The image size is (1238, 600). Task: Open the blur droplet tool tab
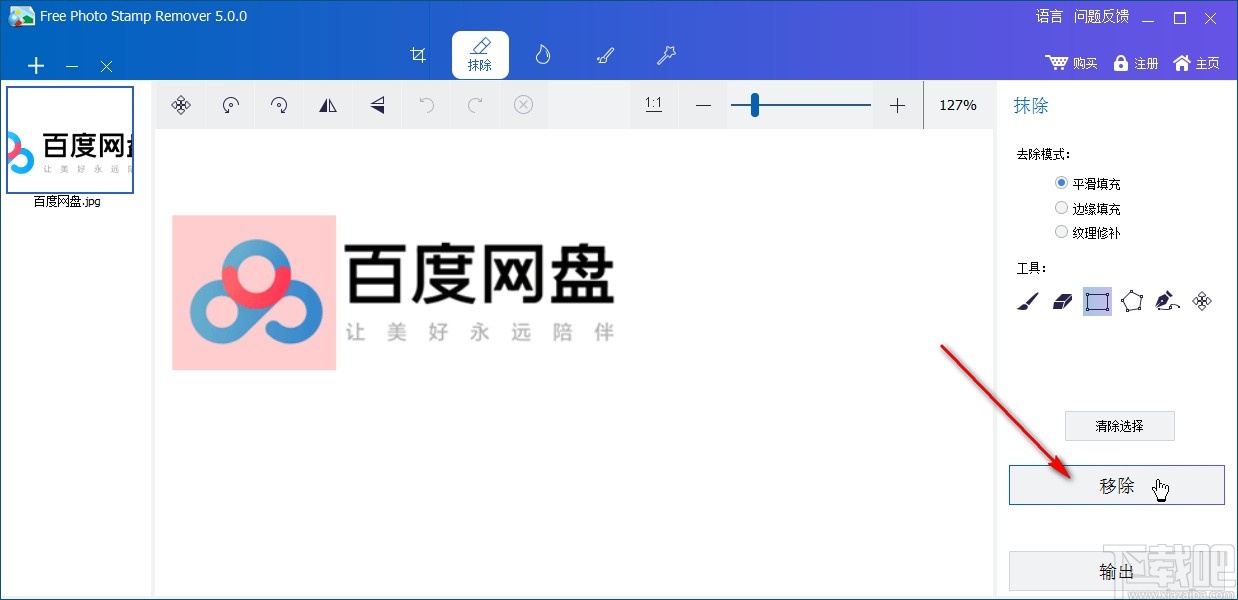pos(542,55)
